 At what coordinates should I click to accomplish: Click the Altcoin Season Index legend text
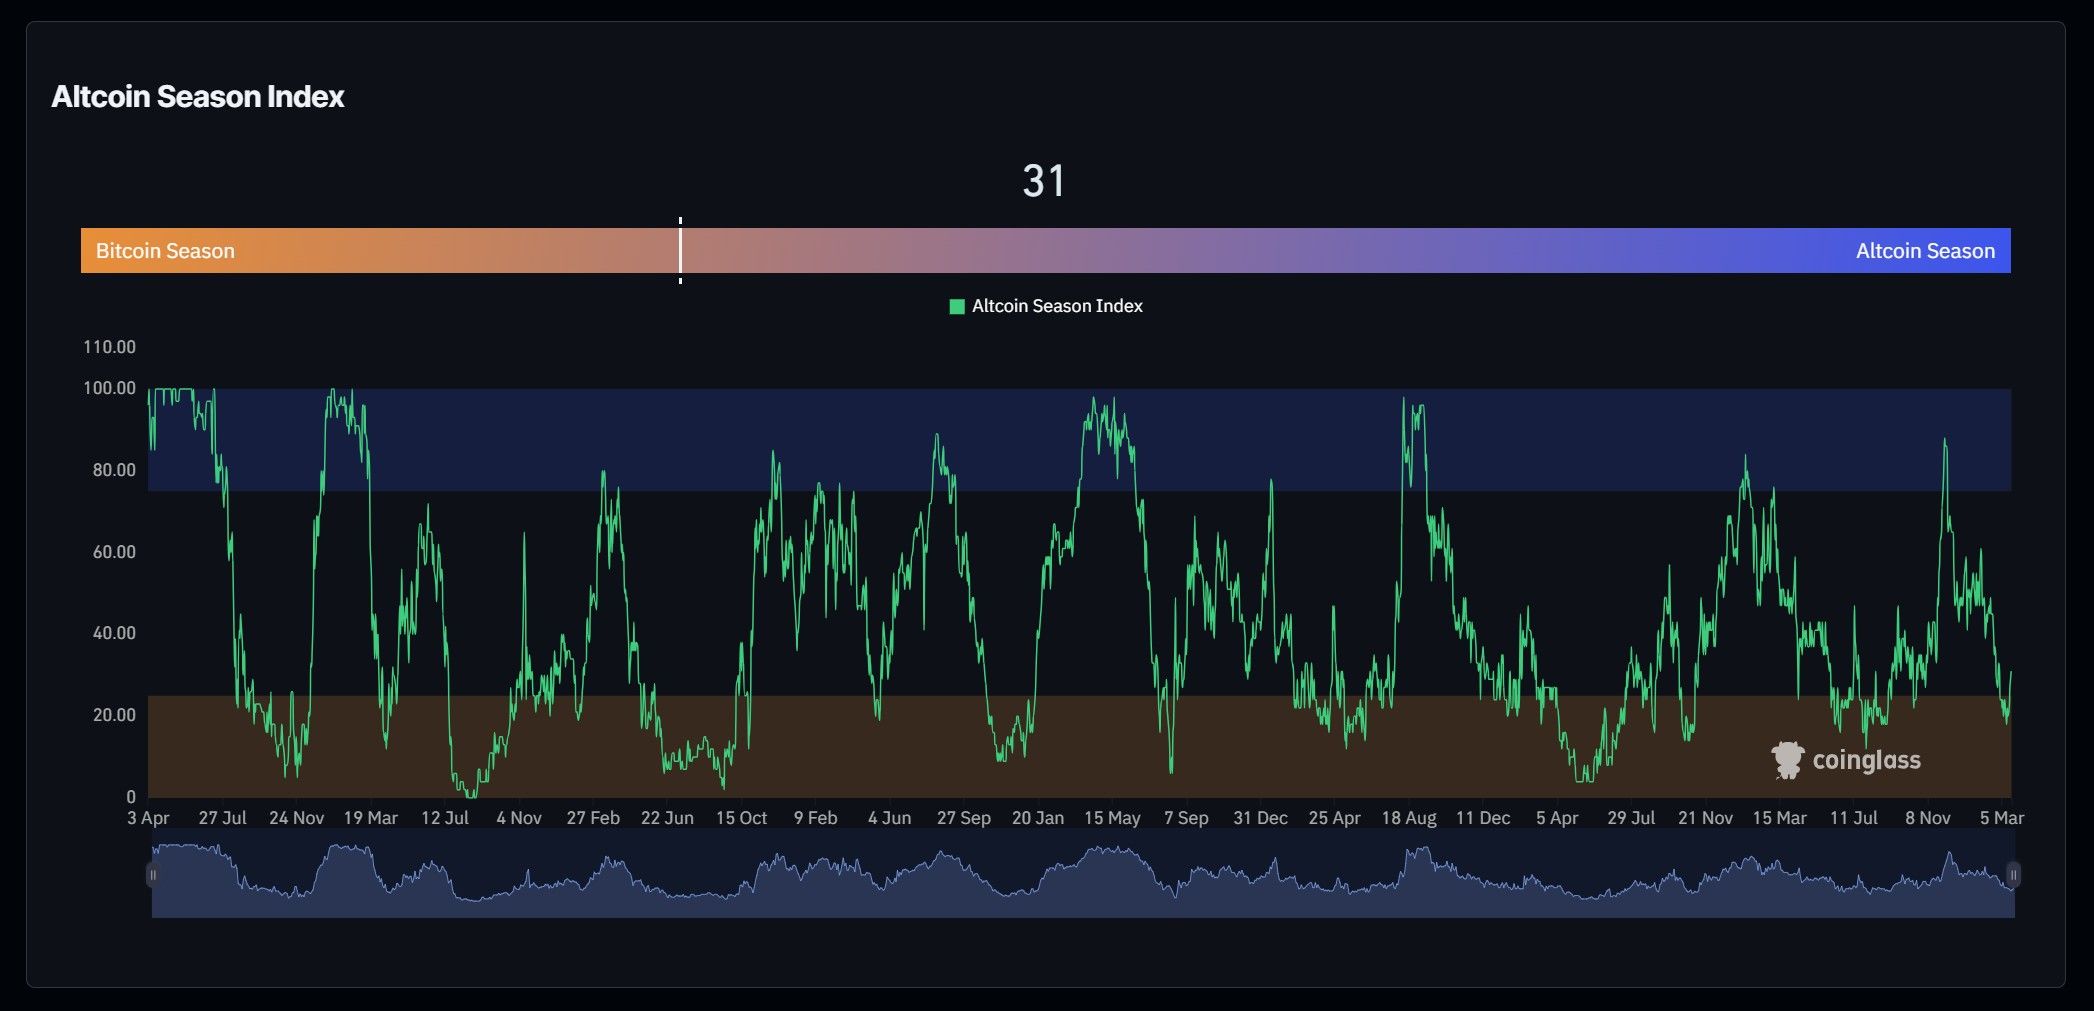(x=1057, y=306)
